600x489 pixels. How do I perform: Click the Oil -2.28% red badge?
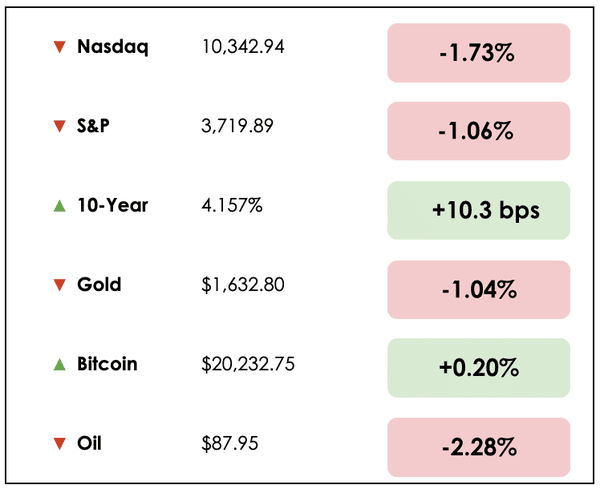pos(478,447)
